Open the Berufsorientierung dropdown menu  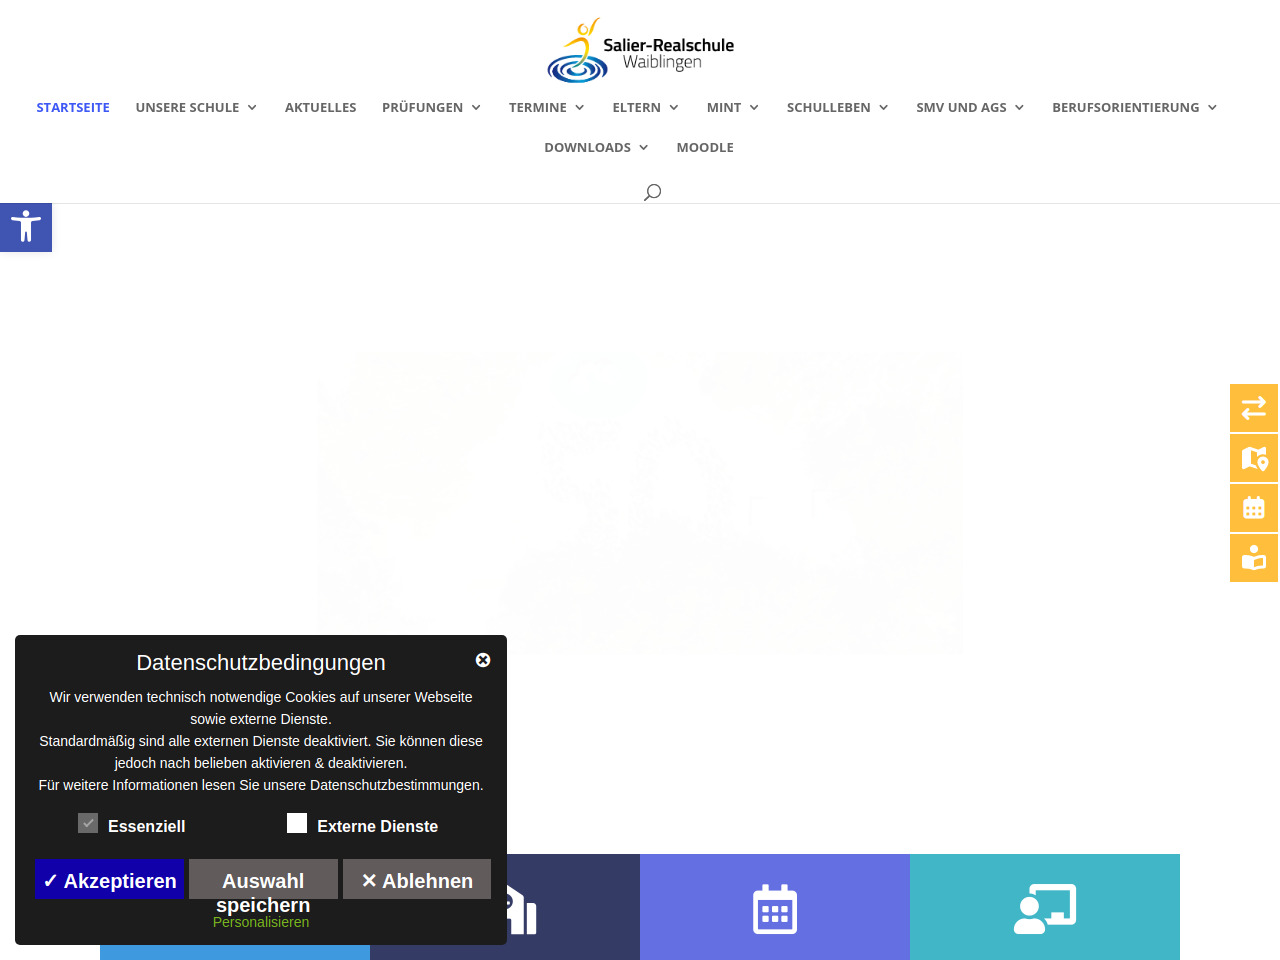click(x=1134, y=107)
